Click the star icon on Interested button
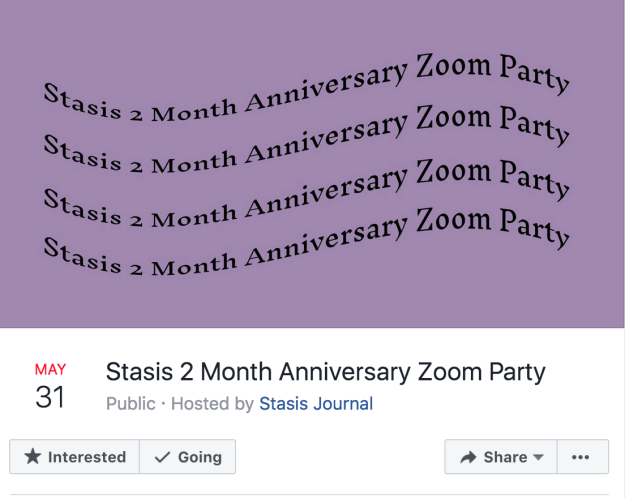 [x=32, y=457]
